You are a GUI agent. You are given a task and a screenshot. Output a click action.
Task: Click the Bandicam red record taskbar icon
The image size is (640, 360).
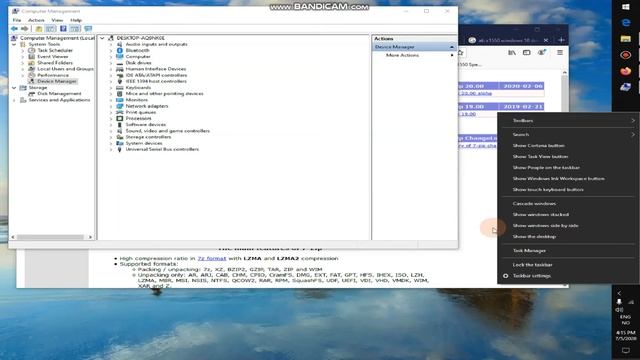[626, 55]
